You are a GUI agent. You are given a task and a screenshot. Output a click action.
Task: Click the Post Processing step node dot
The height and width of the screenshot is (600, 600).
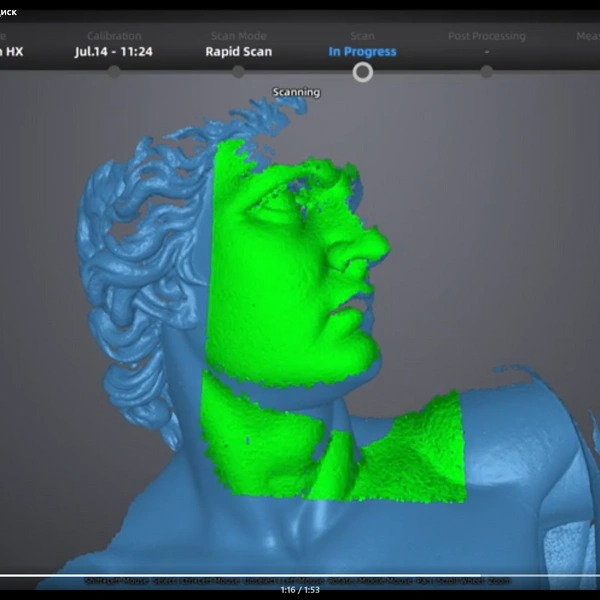486,72
